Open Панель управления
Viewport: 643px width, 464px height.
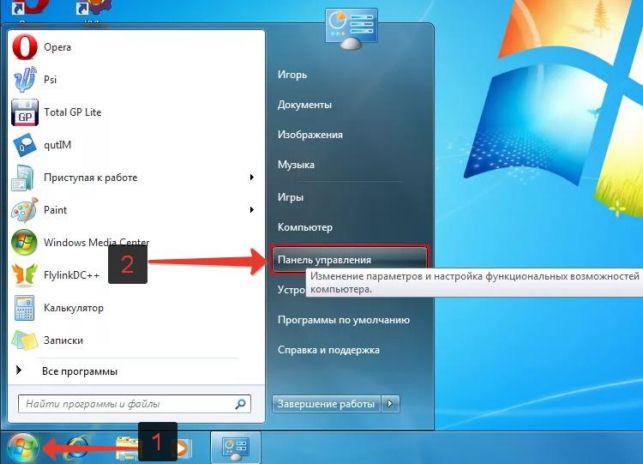click(349, 260)
